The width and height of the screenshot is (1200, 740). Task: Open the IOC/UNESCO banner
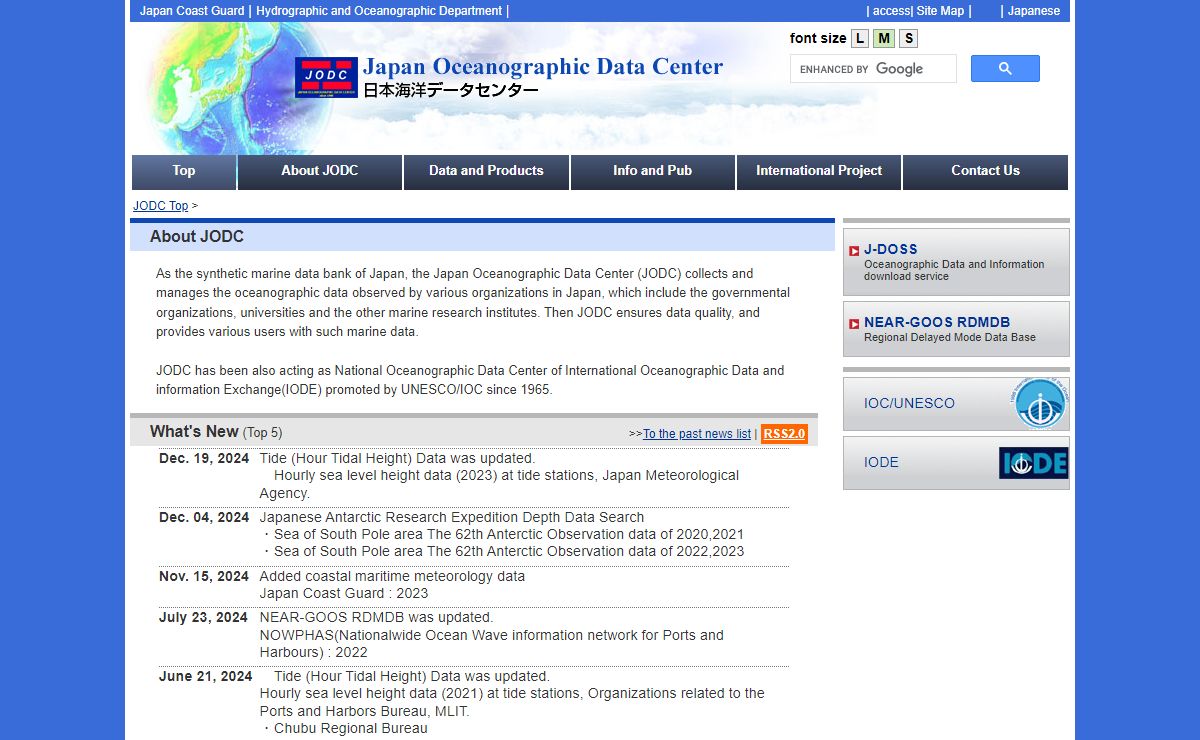(x=956, y=404)
